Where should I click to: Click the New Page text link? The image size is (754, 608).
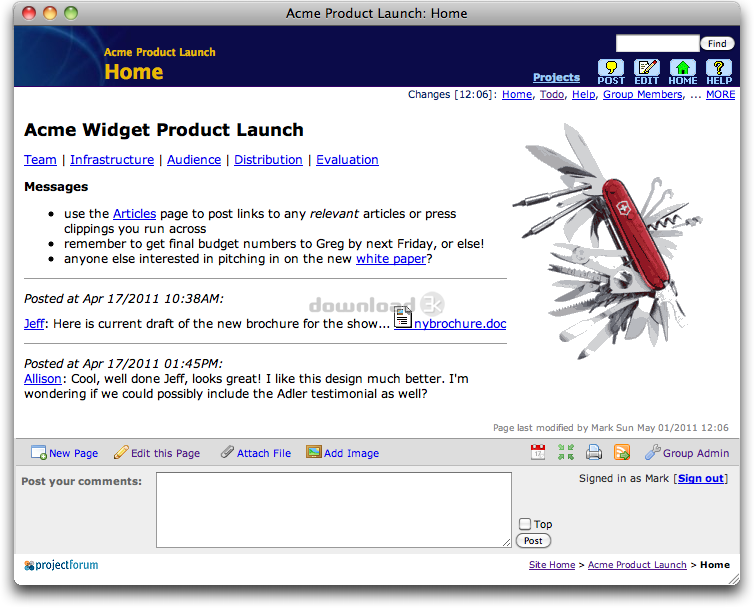(74, 453)
